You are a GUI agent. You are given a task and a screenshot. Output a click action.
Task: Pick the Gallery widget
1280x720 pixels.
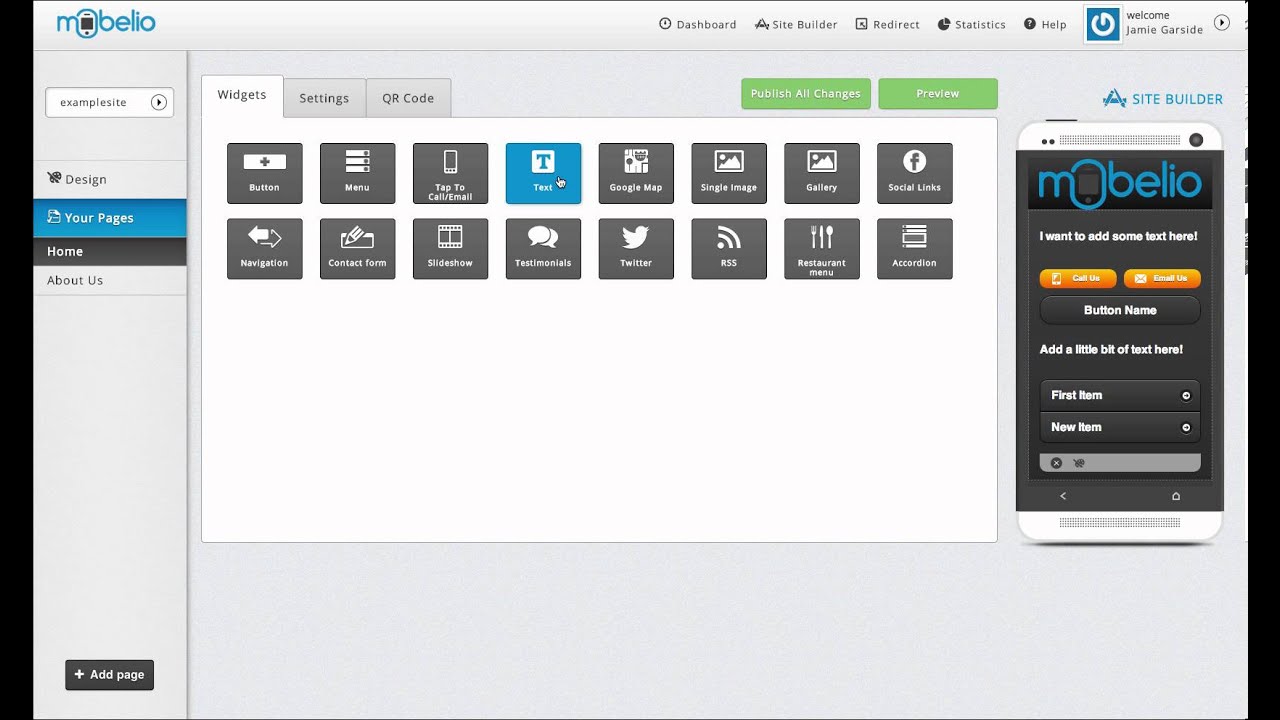[x=822, y=173]
